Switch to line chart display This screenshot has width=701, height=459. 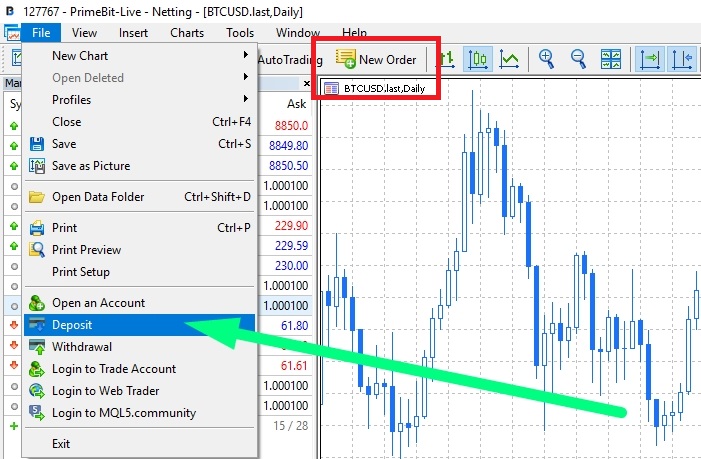point(509,59)
